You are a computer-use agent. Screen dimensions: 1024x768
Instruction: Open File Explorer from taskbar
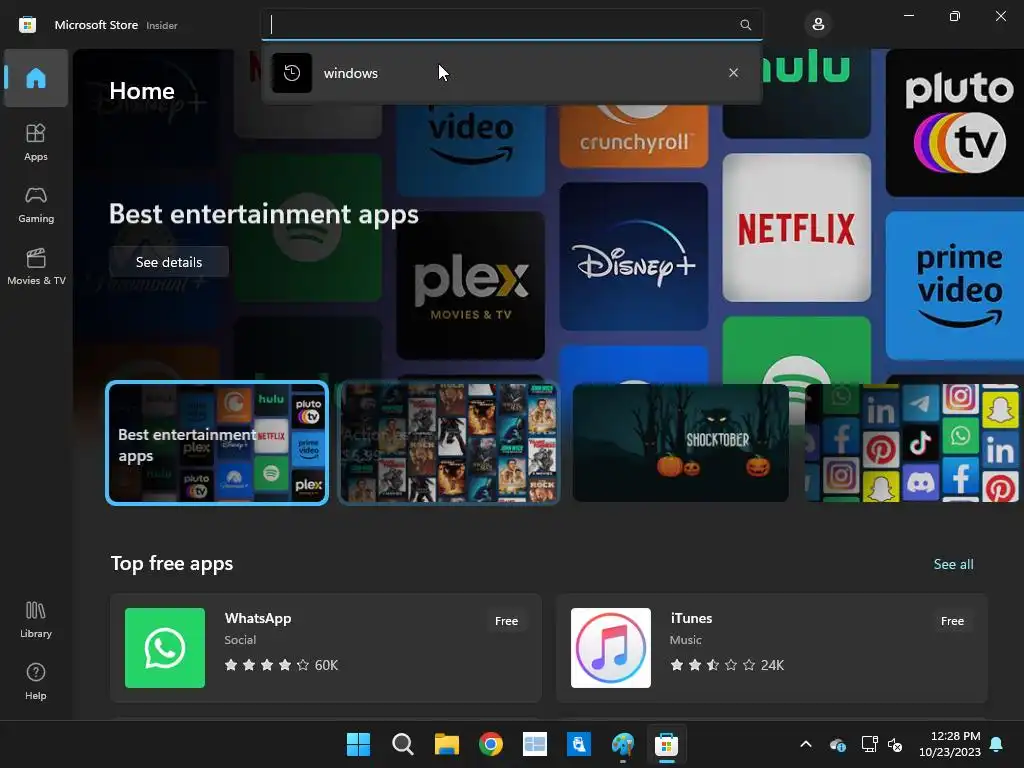447,744
